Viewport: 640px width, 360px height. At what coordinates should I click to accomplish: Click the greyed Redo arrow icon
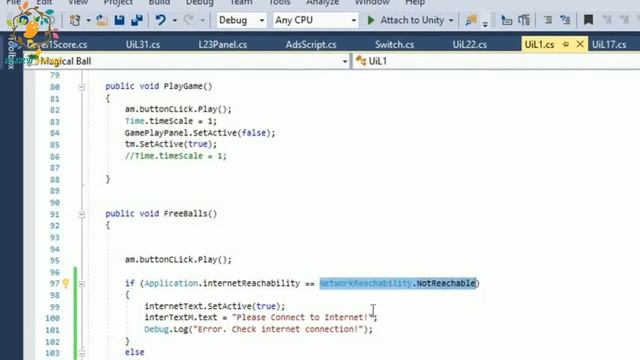[188, 20]
